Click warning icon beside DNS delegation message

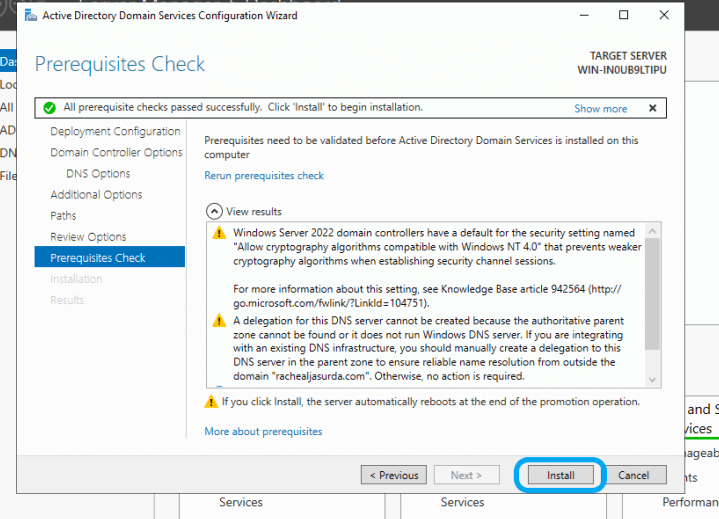click(219, 320)
